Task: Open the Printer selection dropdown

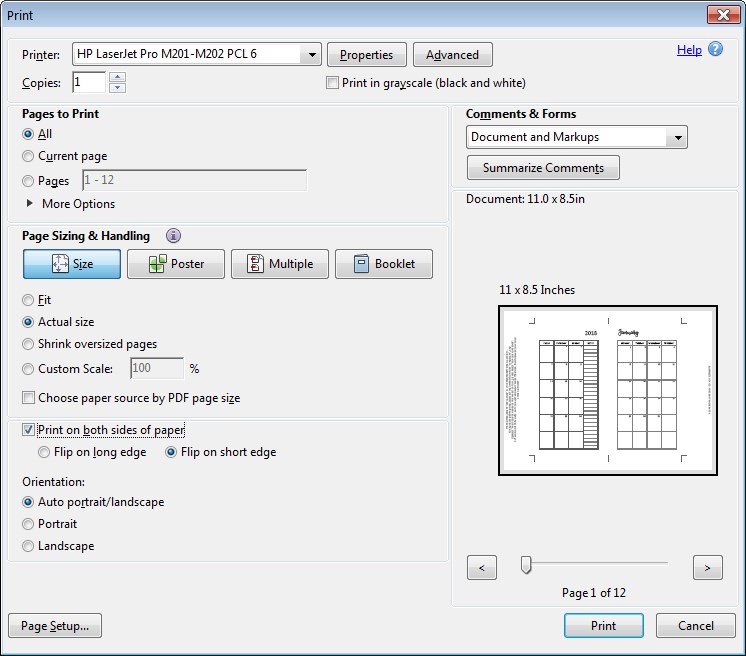Action: point(311,54)
